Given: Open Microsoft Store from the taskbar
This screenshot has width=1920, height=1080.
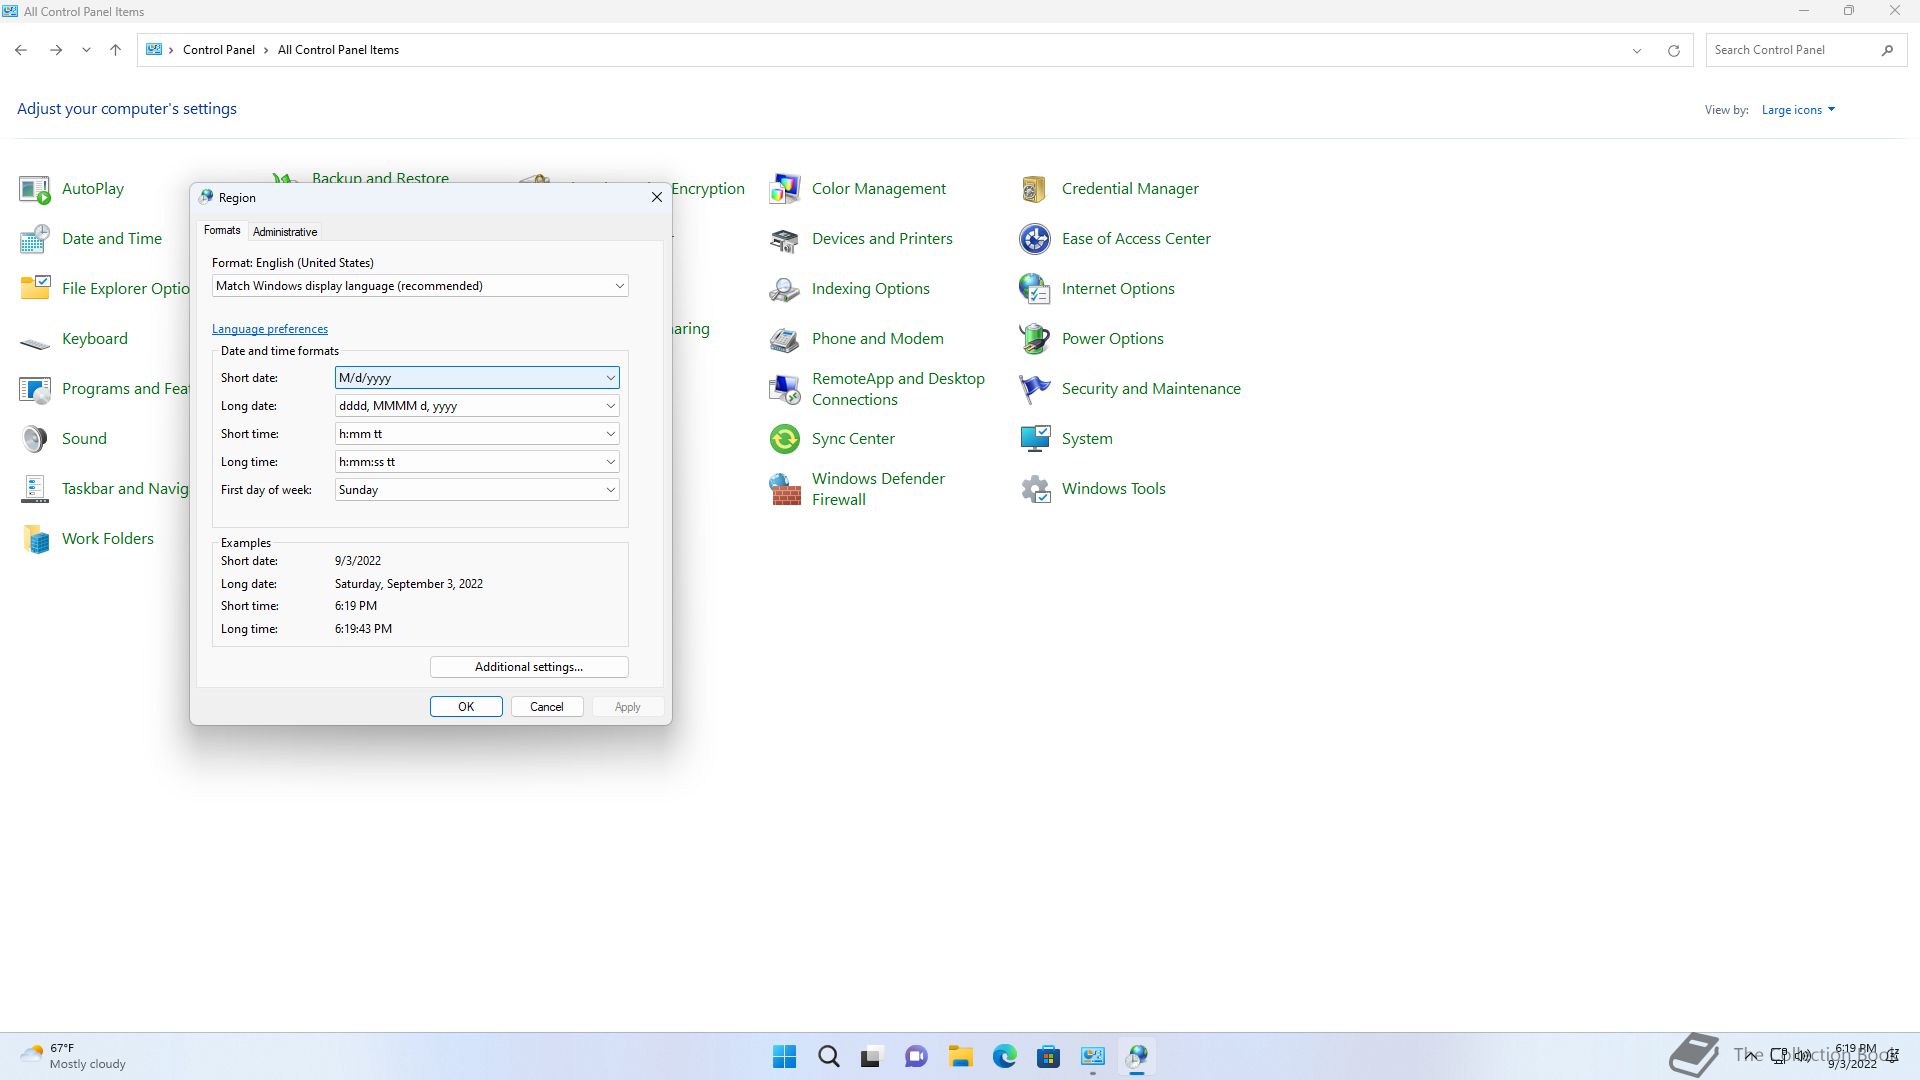Looking at the screenshot, I should (x=1049, y=1056).
